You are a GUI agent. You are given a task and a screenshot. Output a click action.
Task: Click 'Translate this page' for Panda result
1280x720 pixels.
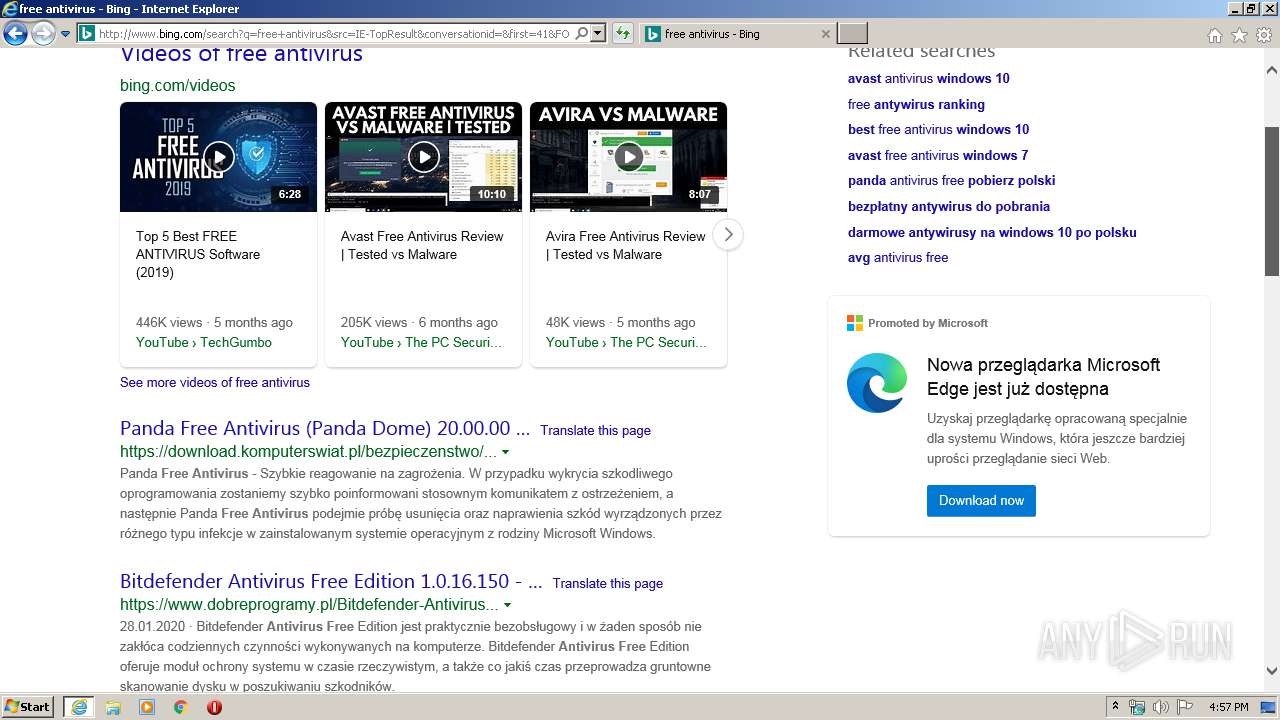tap(595, 430)
